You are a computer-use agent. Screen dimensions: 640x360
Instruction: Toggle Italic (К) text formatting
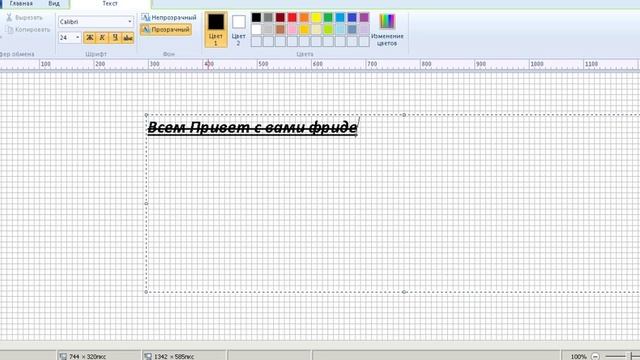[x=102, y=38]
